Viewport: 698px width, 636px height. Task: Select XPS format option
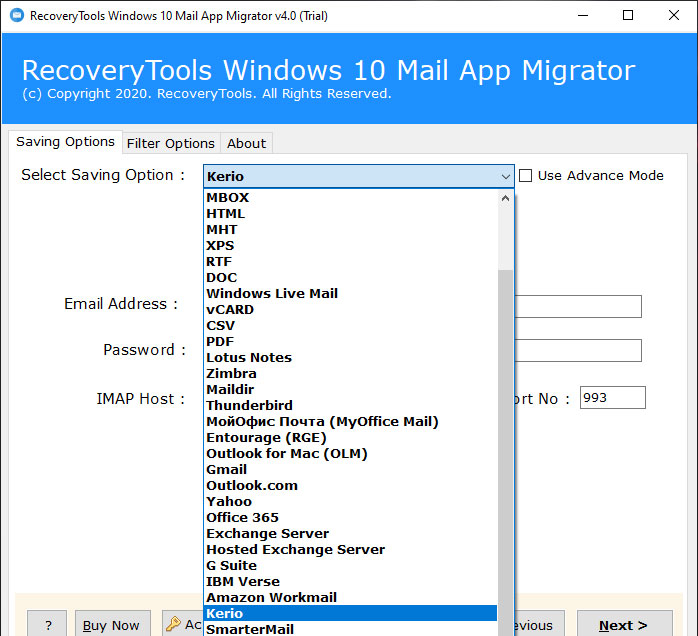point(351,246)
